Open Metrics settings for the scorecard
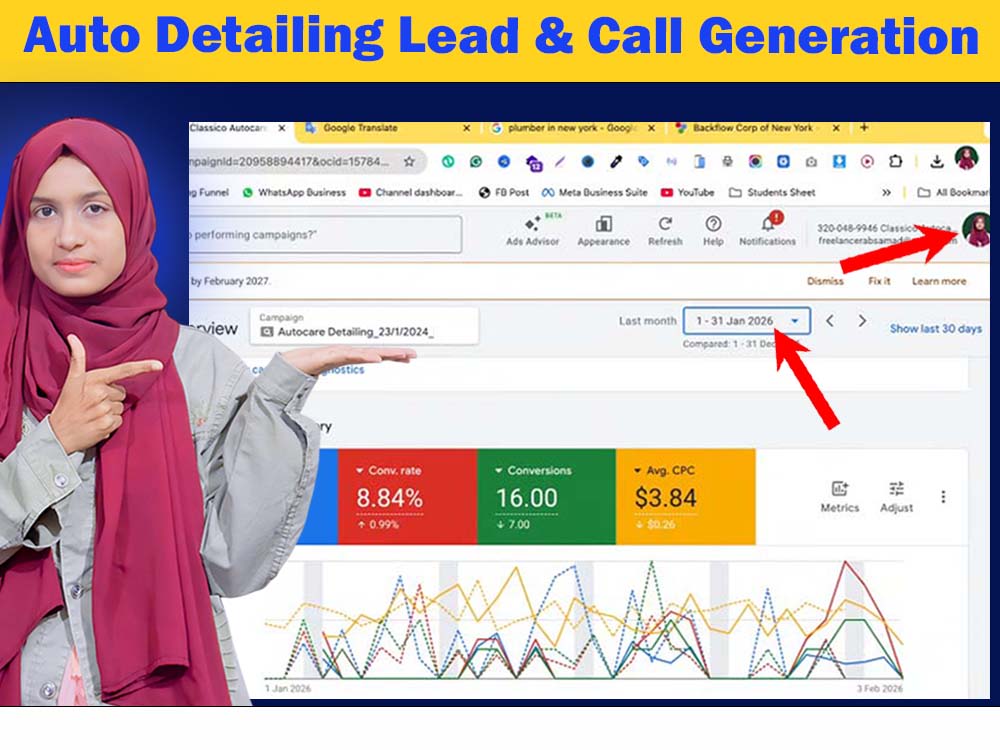This screenshot has width=1000, height=750. pyautogui.click(x=839, y=497)
